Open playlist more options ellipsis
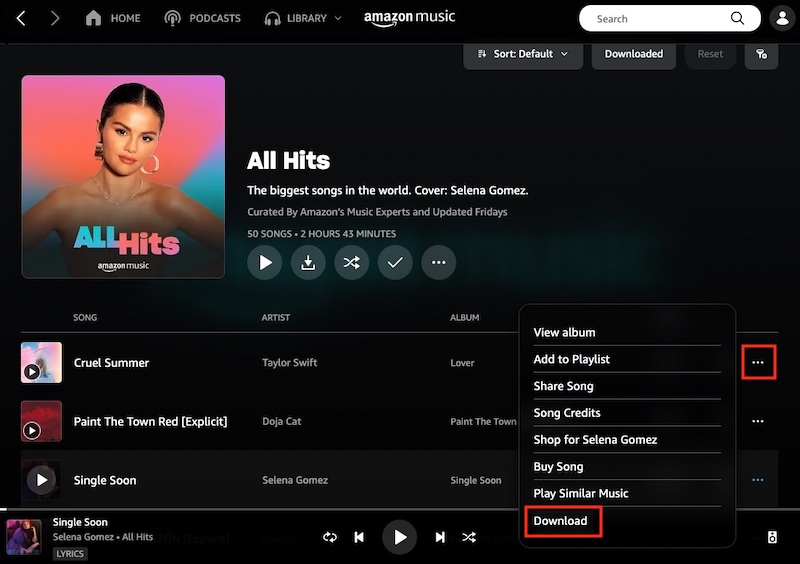This screenshot has height=564, width=800. pyautogui.click(x=438, y=262)
